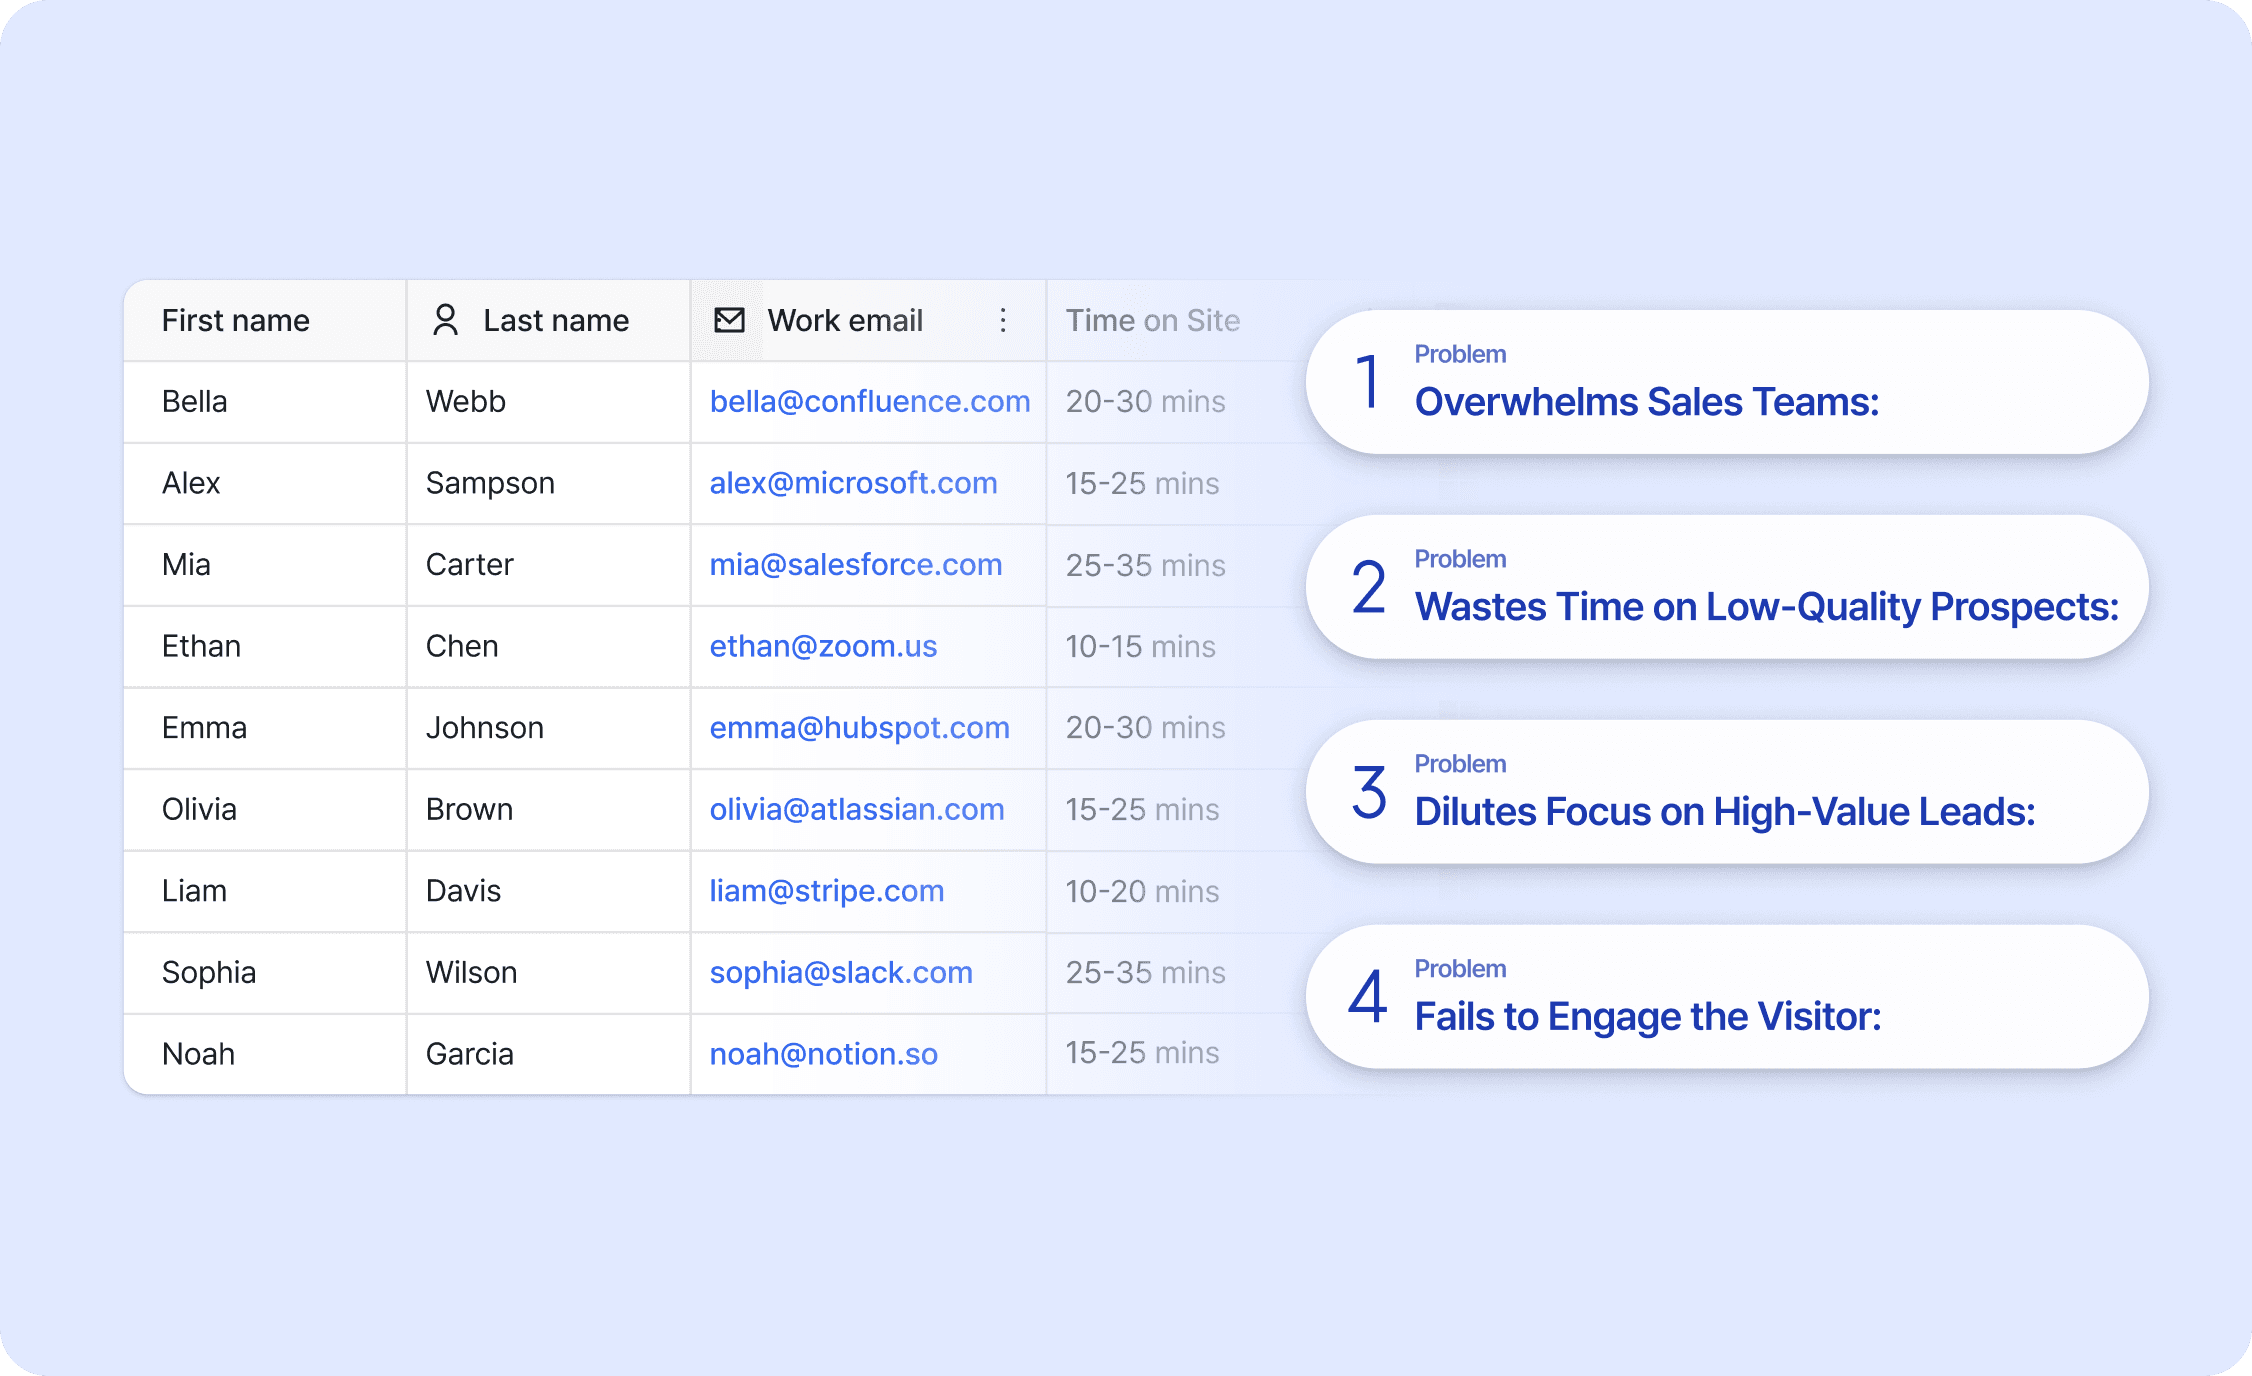Screen dimensions: 2252x1376
Task: Open the bella@confluence.com email link
Action: pos(869,402)
